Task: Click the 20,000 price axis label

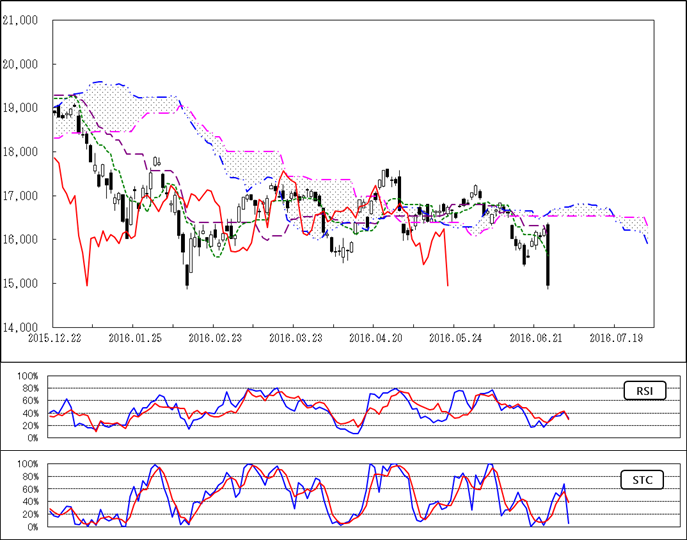Action: [x=20, y=64]
